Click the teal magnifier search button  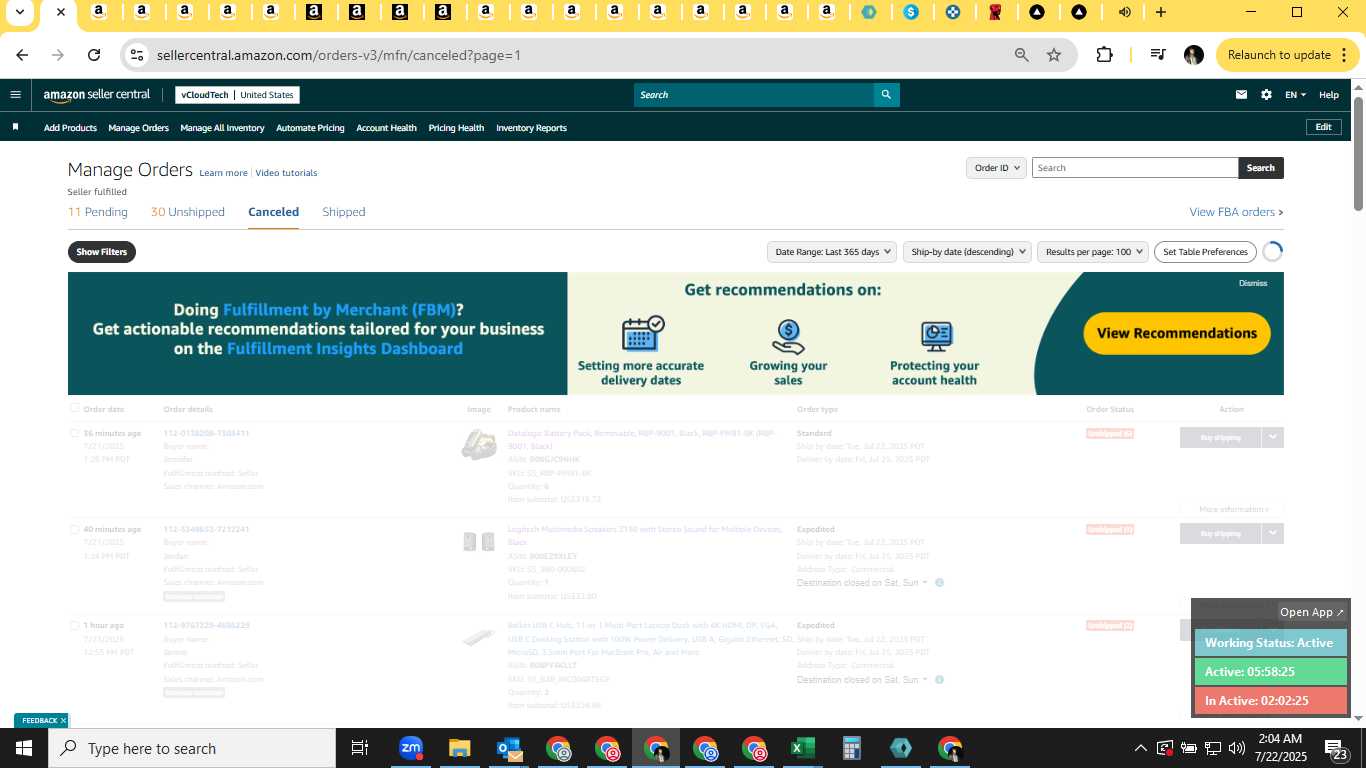tap(886, 95)
